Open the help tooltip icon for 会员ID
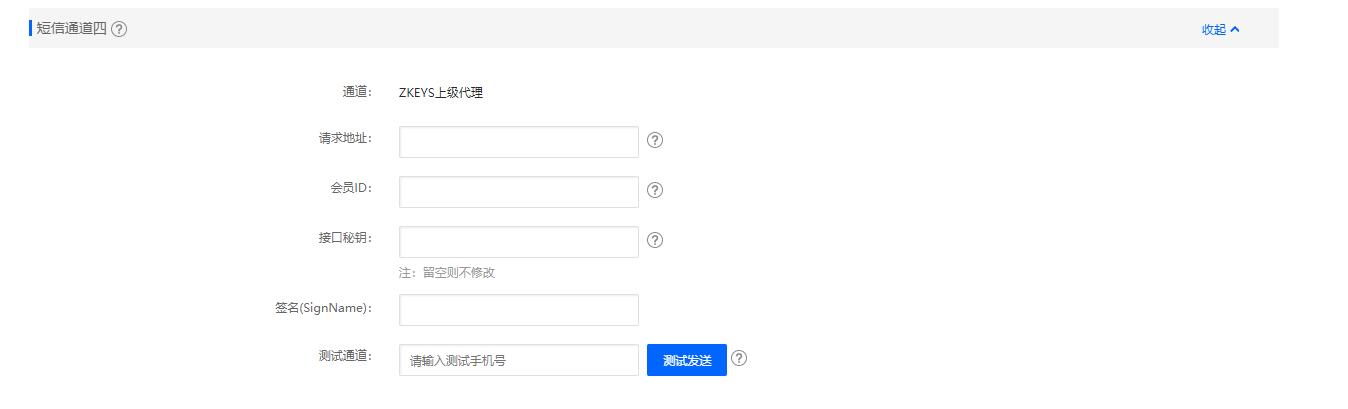1348x409 pixels. tap(655, 190)
